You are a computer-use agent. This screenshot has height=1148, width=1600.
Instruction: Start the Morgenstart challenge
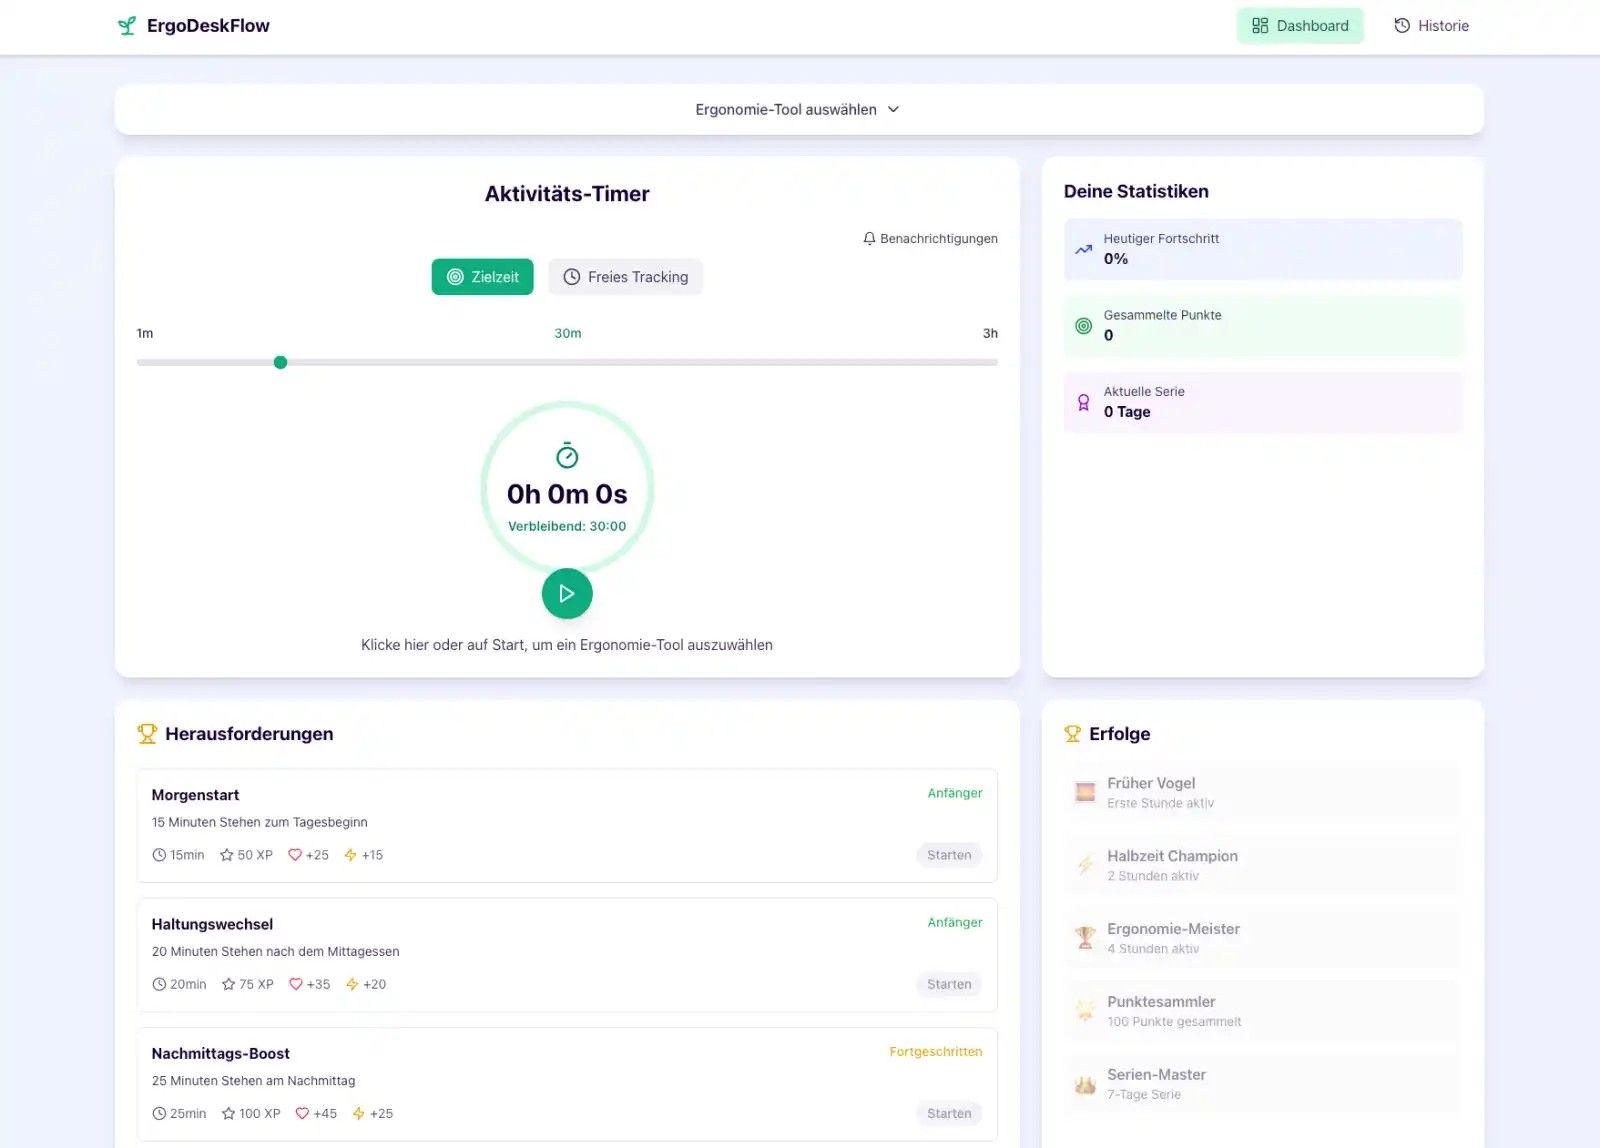[948, 855]
